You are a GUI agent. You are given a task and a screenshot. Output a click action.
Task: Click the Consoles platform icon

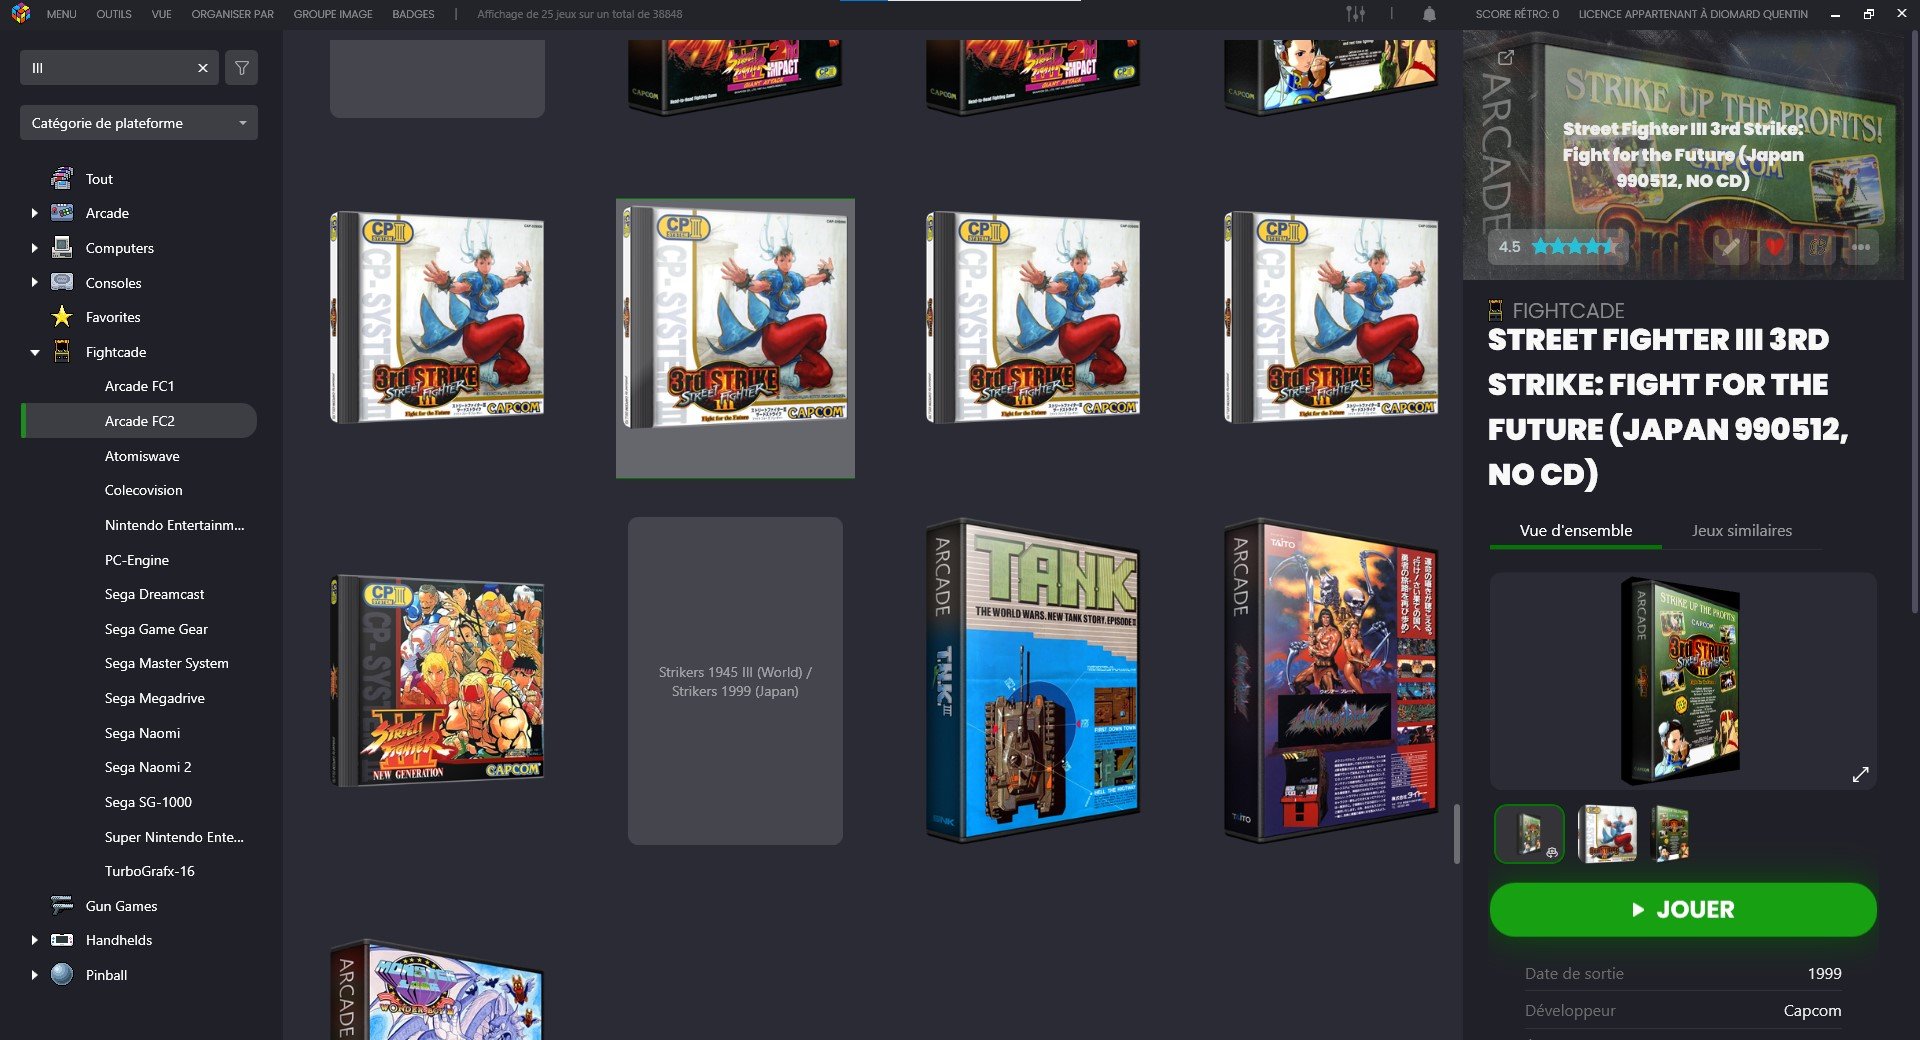click(x=62, y=282)
